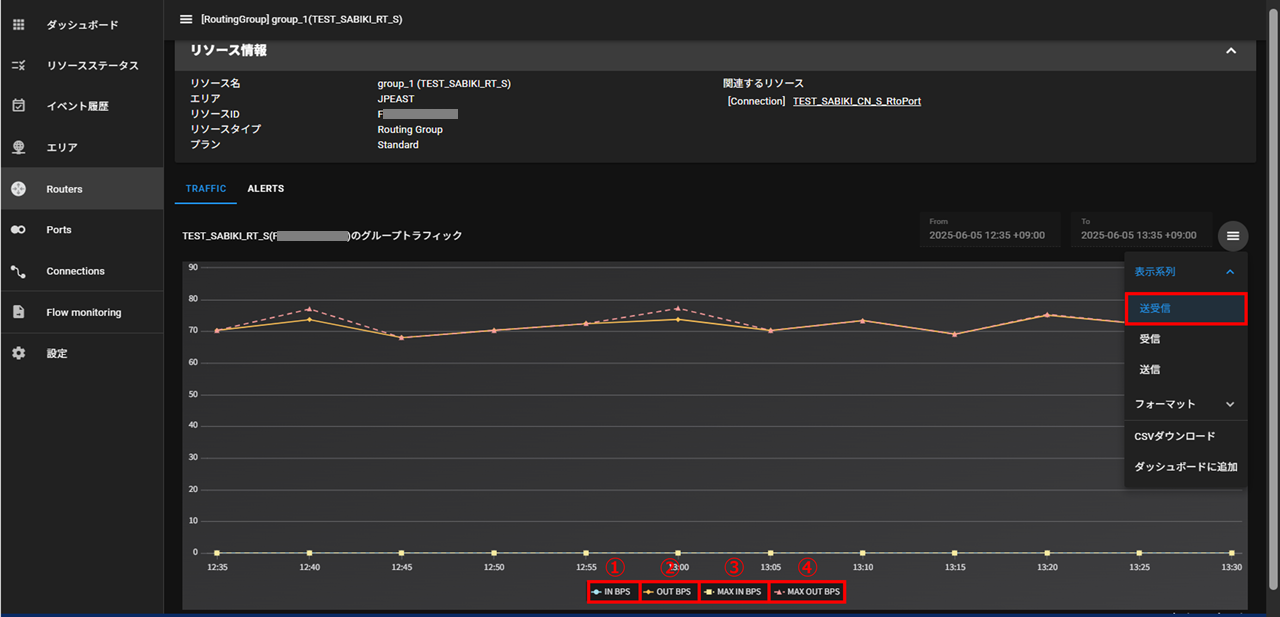Click CSVダウンロード in the chart menu

point(1175,436)
